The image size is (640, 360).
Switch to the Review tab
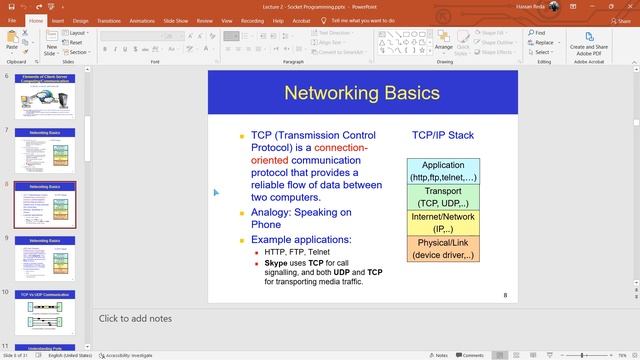(204, 20)
